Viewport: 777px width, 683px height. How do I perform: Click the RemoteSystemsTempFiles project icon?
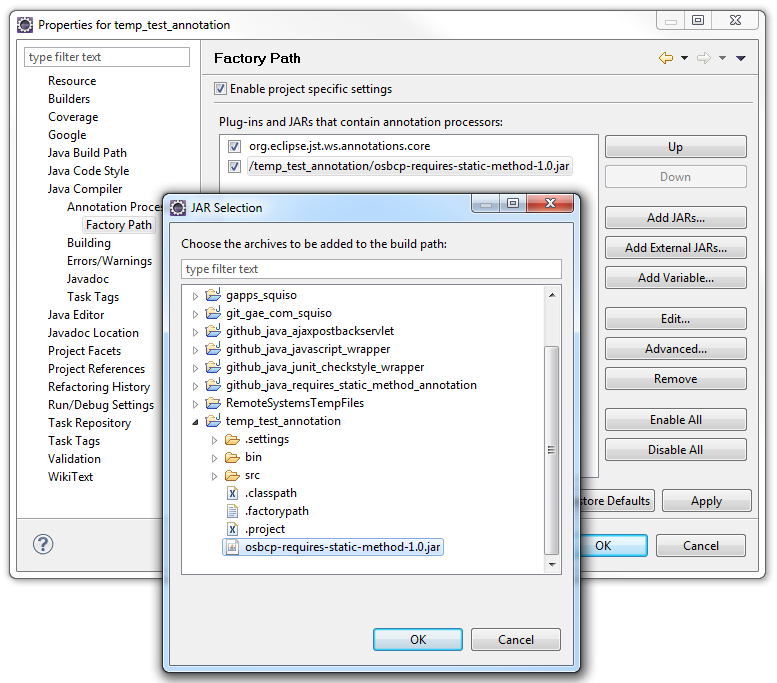pos(213,403)
